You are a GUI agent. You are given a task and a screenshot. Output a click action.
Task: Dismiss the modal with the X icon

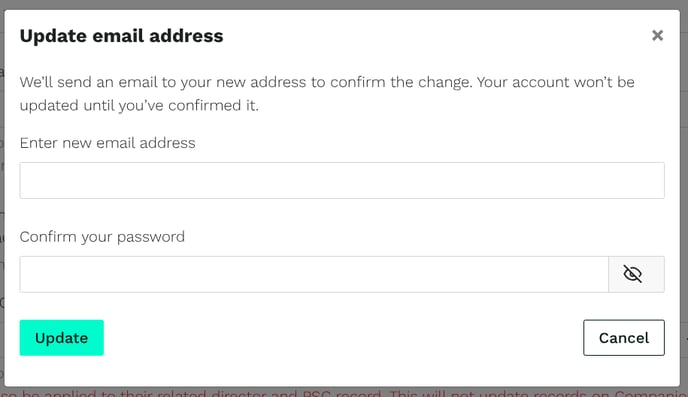click(657, 35)
